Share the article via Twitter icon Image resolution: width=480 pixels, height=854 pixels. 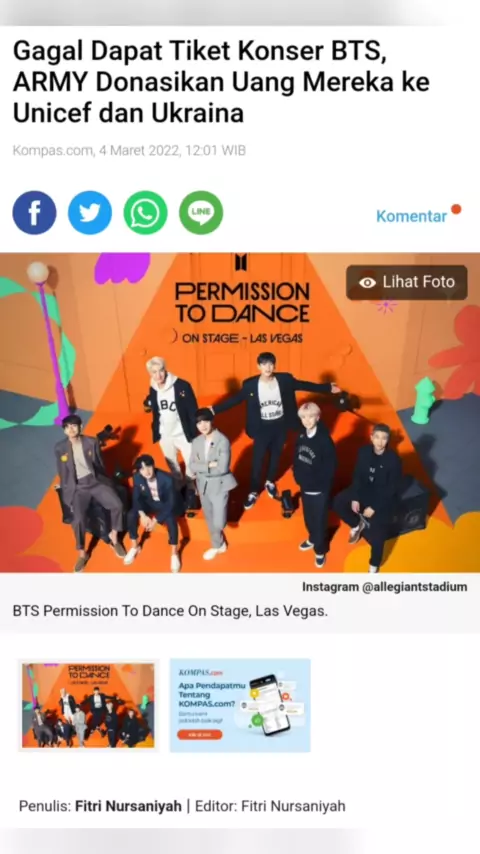click(90, 212)
